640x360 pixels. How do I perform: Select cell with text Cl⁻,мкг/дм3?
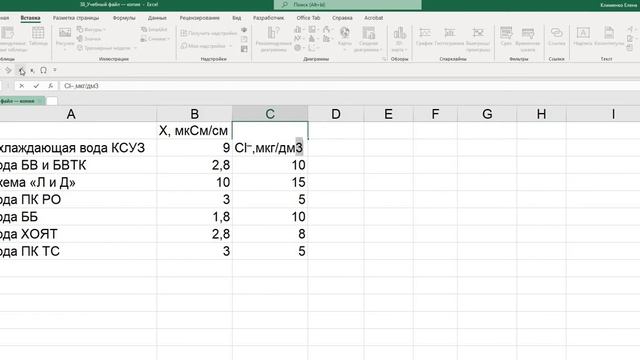coord(270,148)
